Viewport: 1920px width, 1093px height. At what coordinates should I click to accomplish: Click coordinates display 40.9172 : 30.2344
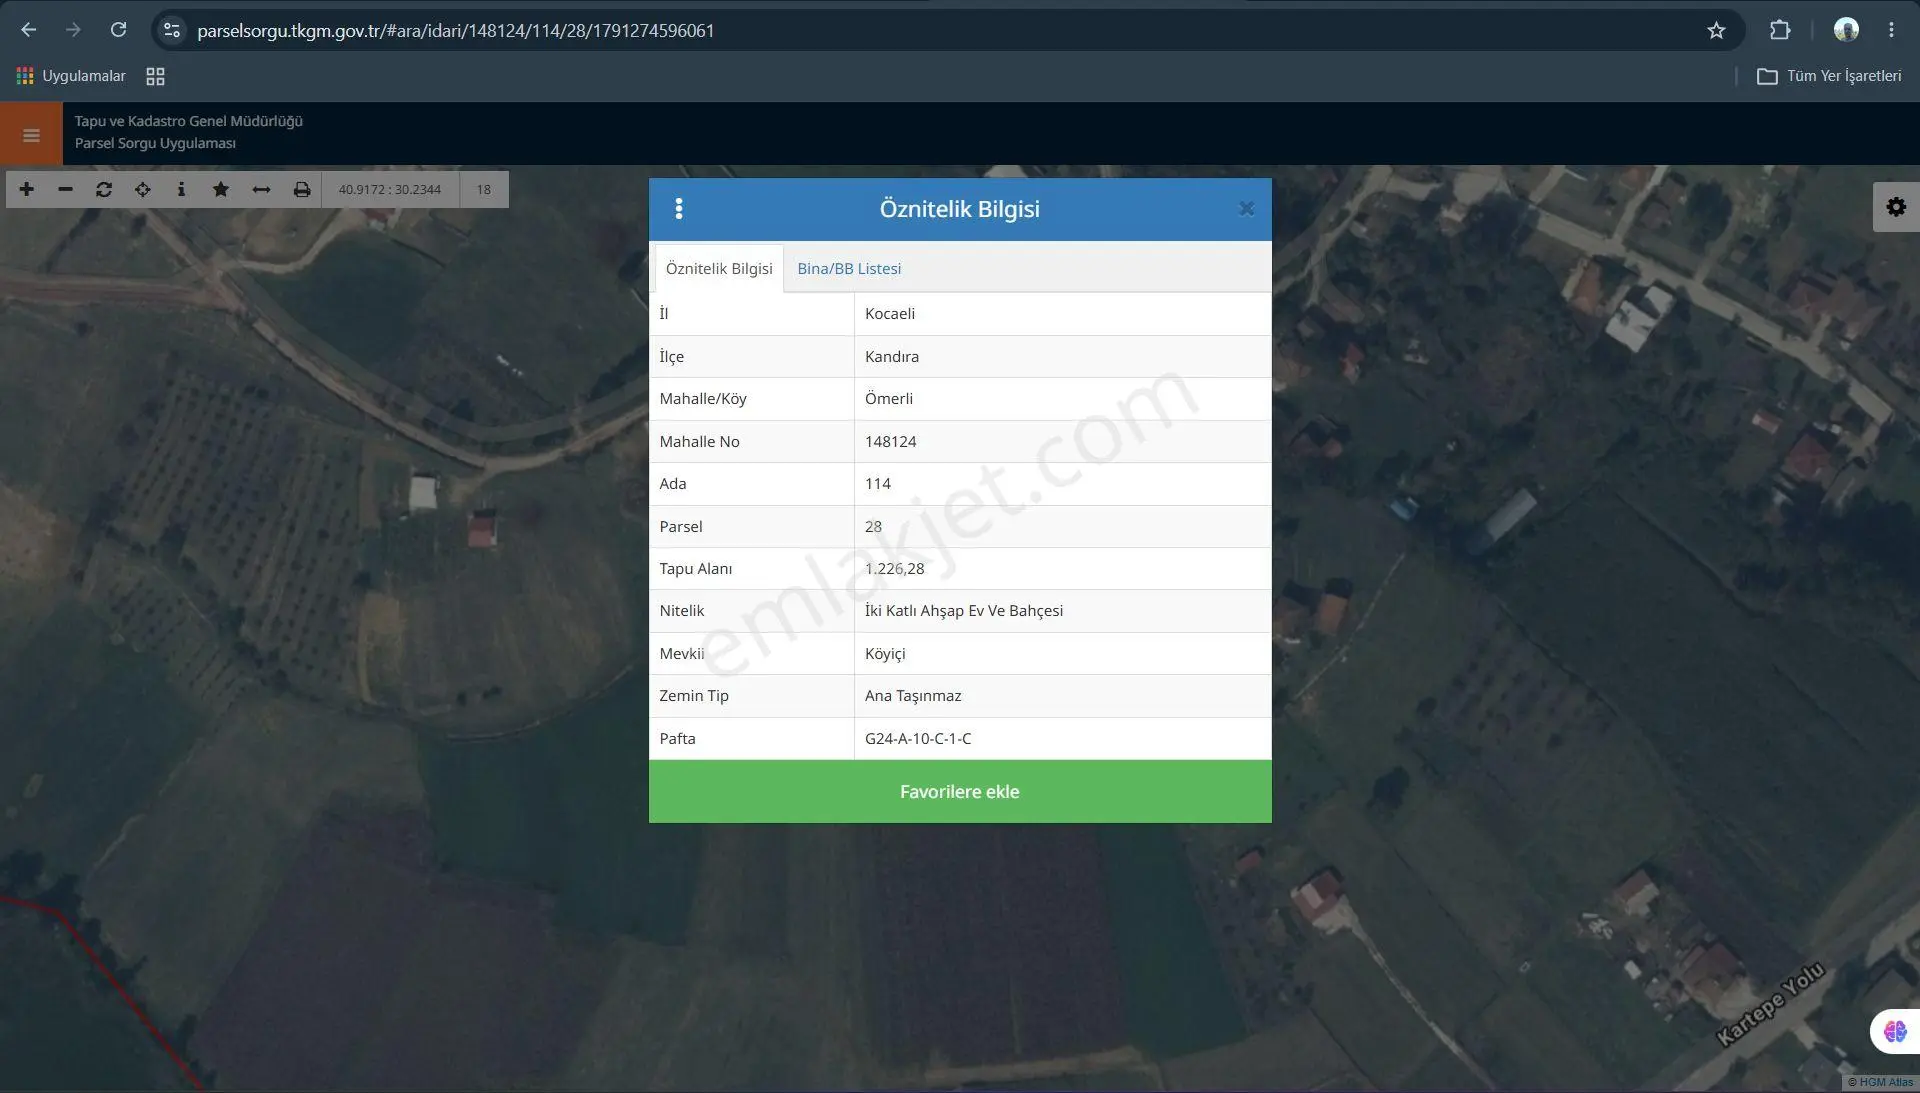389,189
